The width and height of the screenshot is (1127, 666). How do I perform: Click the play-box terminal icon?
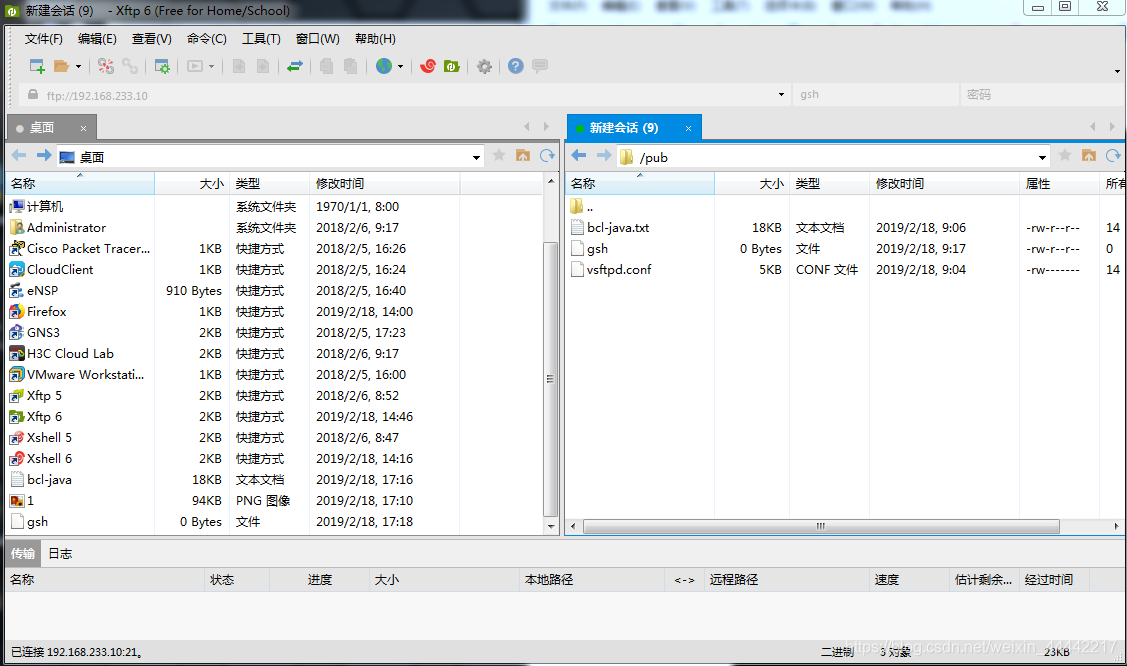pyautogui.click(x=195, y=66)
